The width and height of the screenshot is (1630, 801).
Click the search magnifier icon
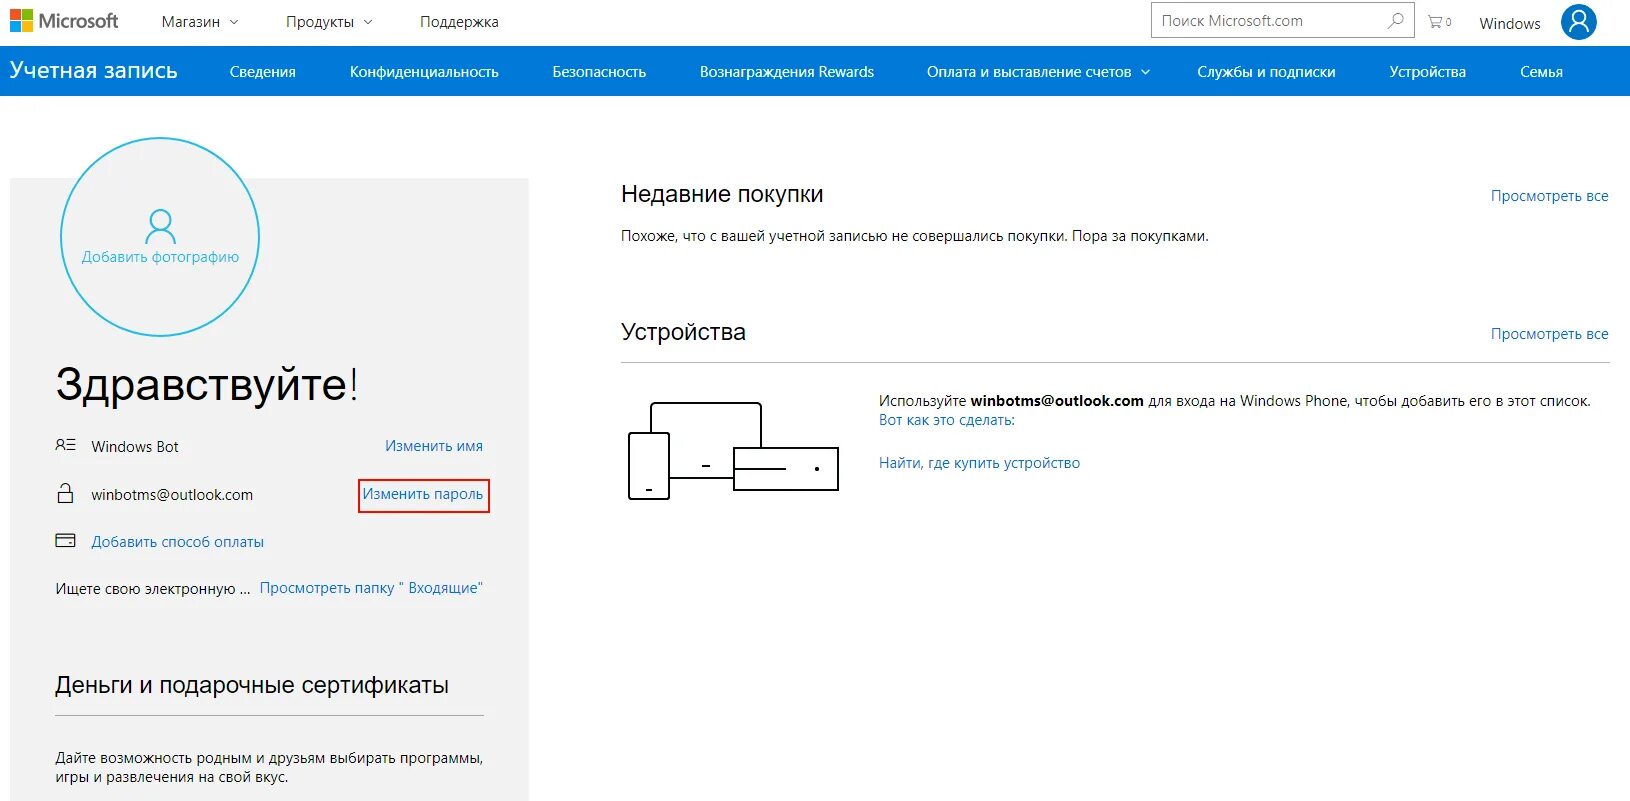pos(1395,21)
